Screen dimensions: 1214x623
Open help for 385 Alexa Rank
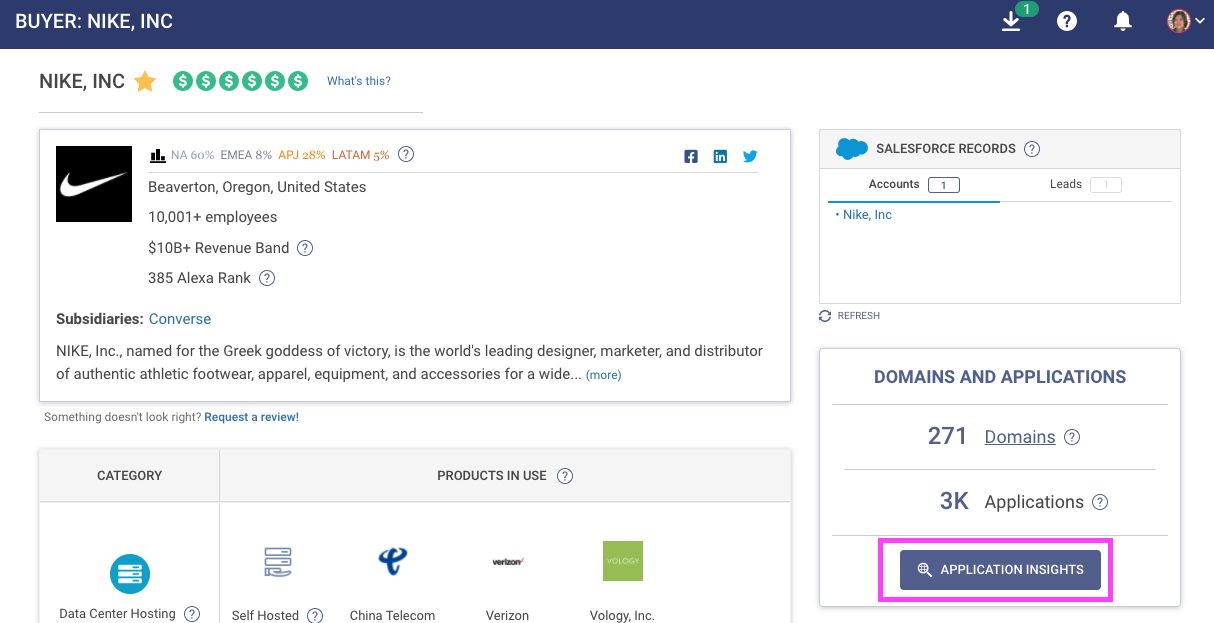pos(267,278)
